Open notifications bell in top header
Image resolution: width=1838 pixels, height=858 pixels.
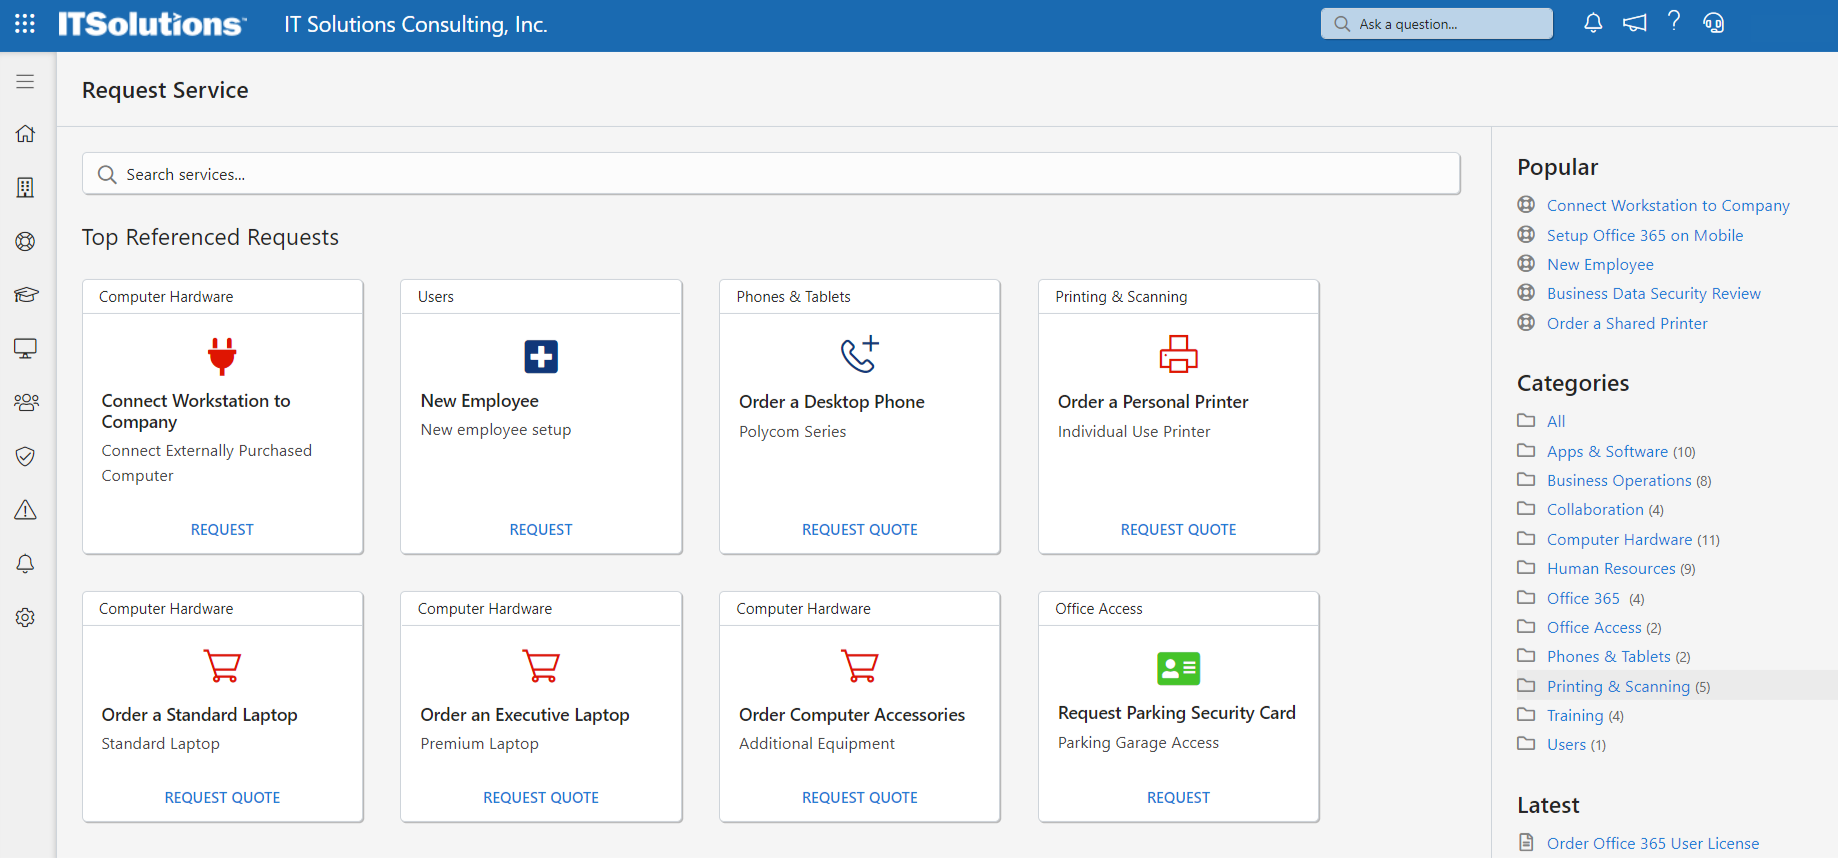1593,23
